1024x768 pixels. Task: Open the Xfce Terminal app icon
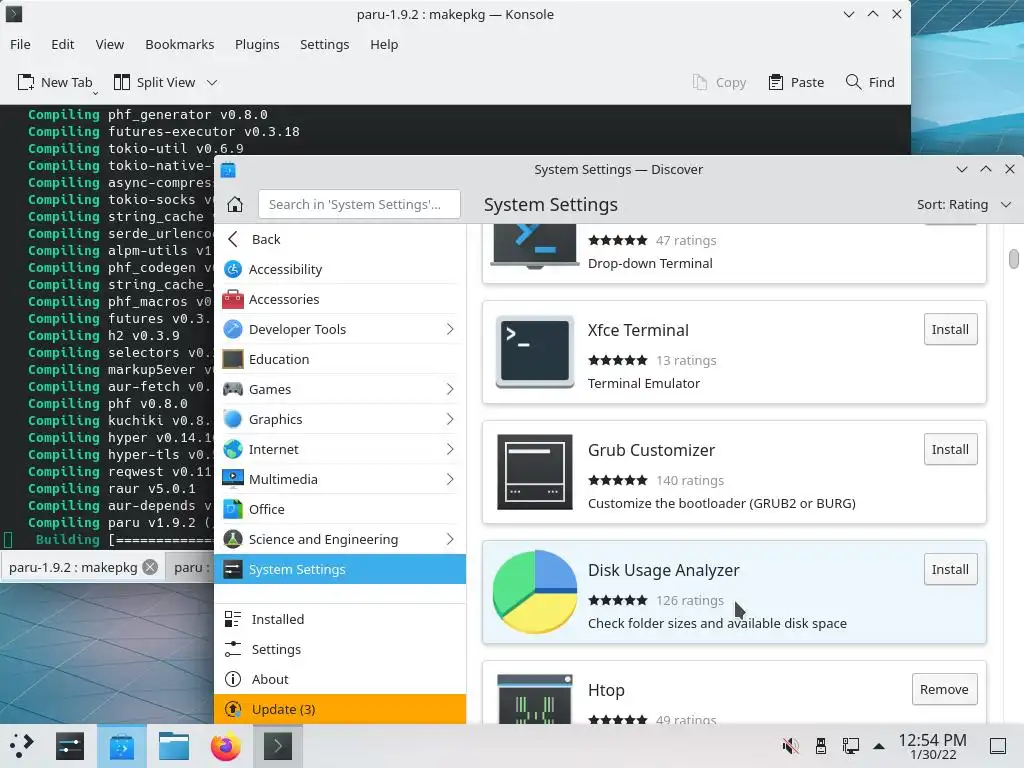(x=535, y=352)
